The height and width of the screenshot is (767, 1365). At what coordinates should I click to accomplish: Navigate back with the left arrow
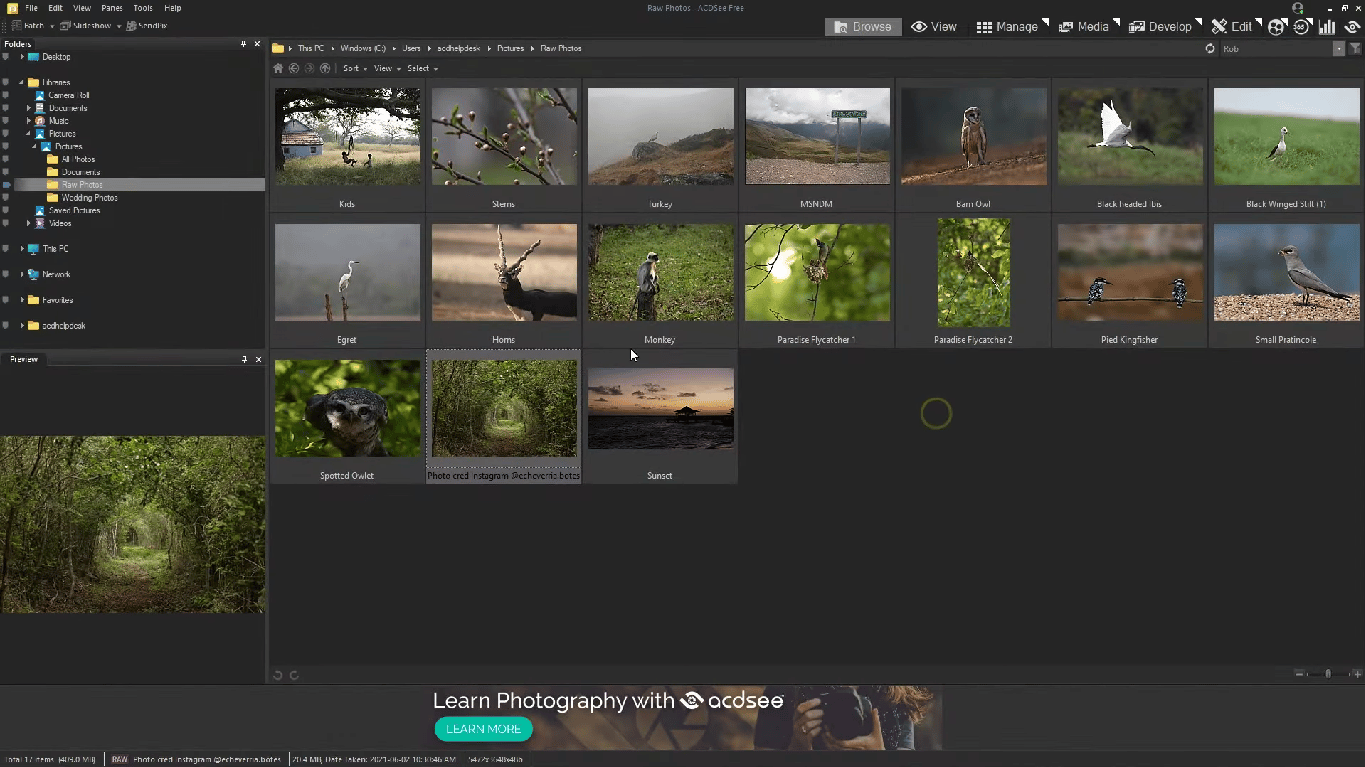(x=294, y=68)
